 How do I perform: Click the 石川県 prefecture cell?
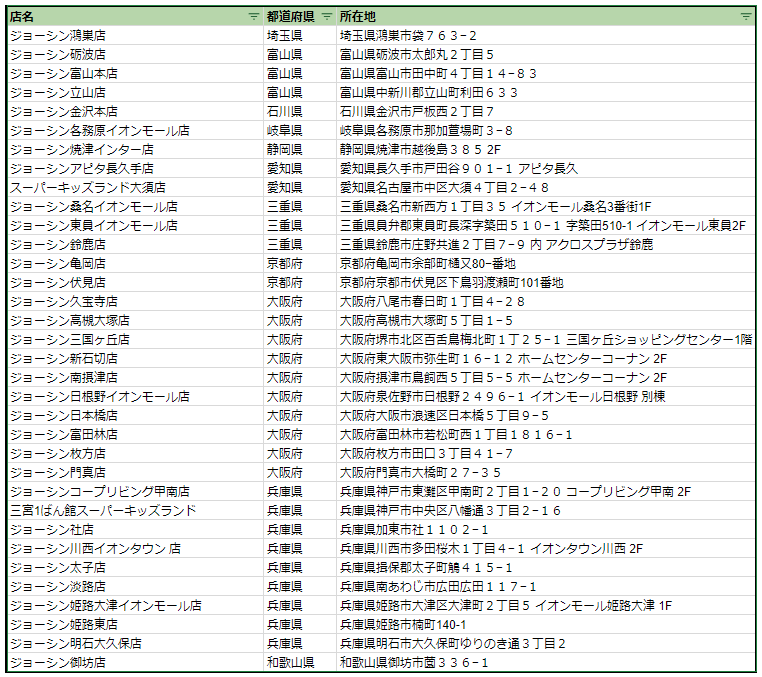pyautogui.click(x=300, y=111)
